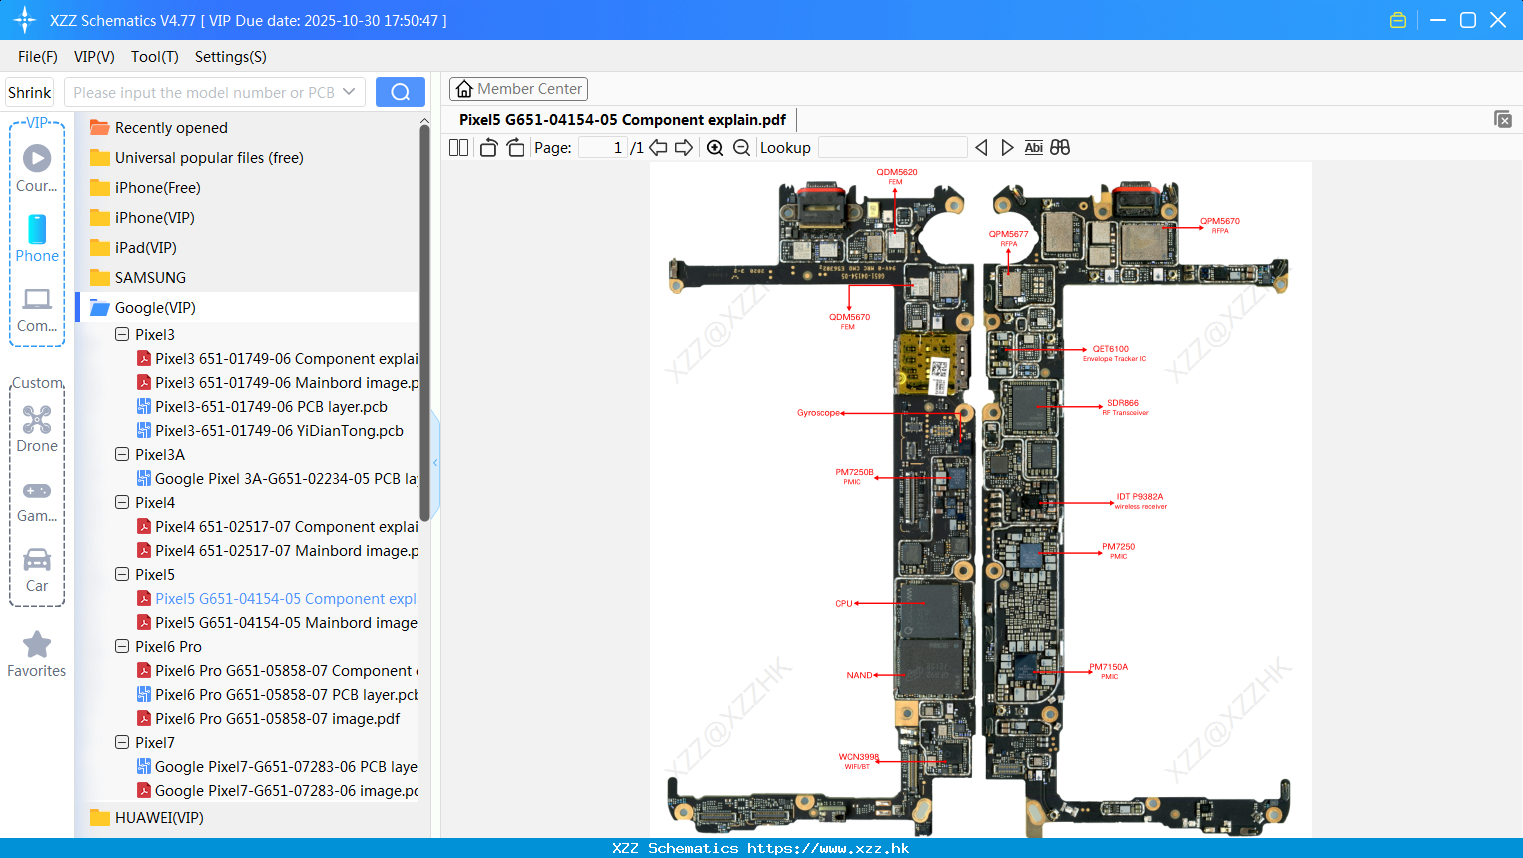Open the Settings(S) menu
The width and height of the screenshot is (1523, 858).
click(231, 57)
